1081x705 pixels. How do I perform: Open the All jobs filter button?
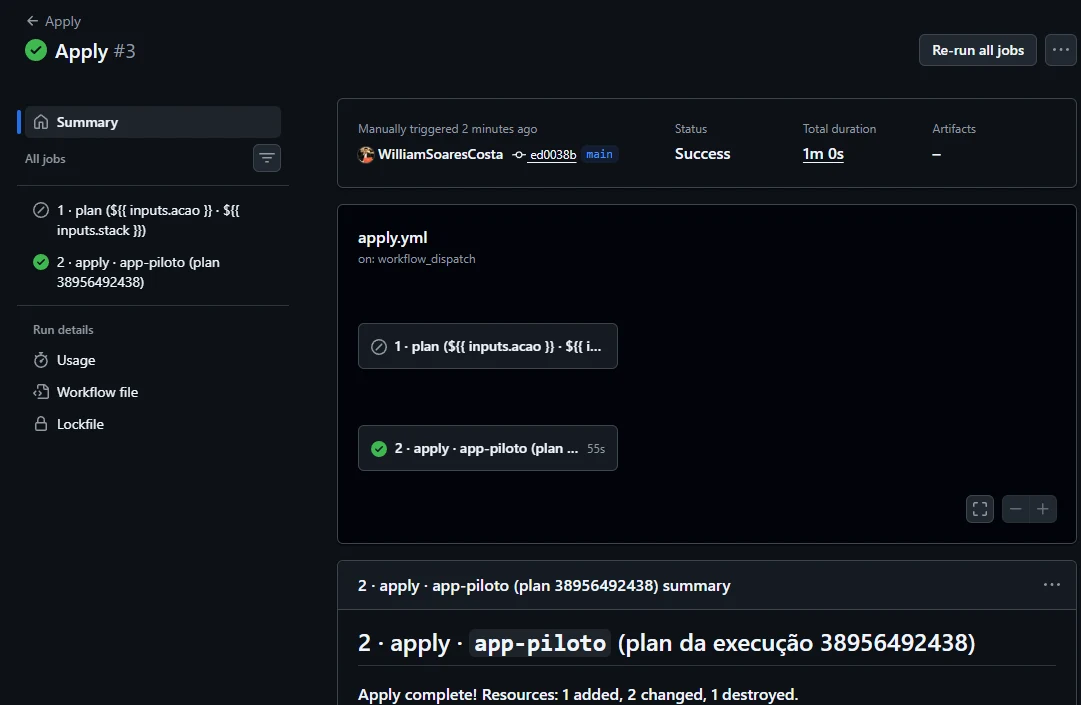coord(267,159)
